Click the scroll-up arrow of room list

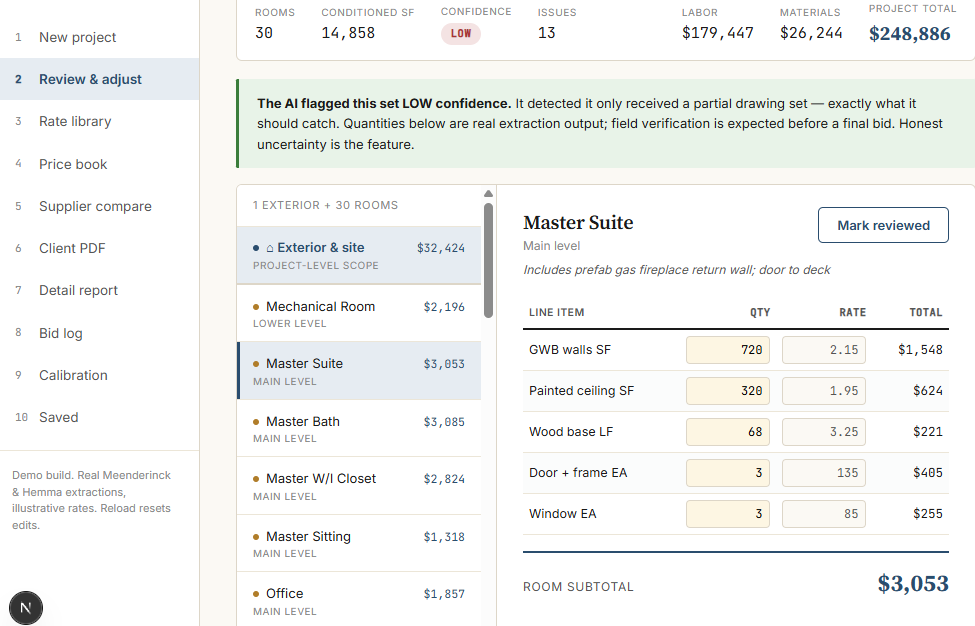488,193
